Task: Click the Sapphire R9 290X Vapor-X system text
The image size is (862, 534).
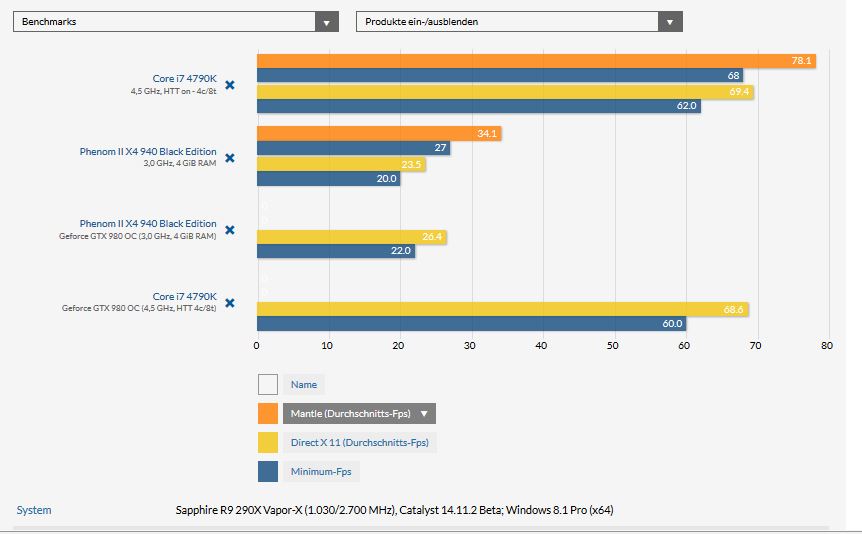Action: 394,510
